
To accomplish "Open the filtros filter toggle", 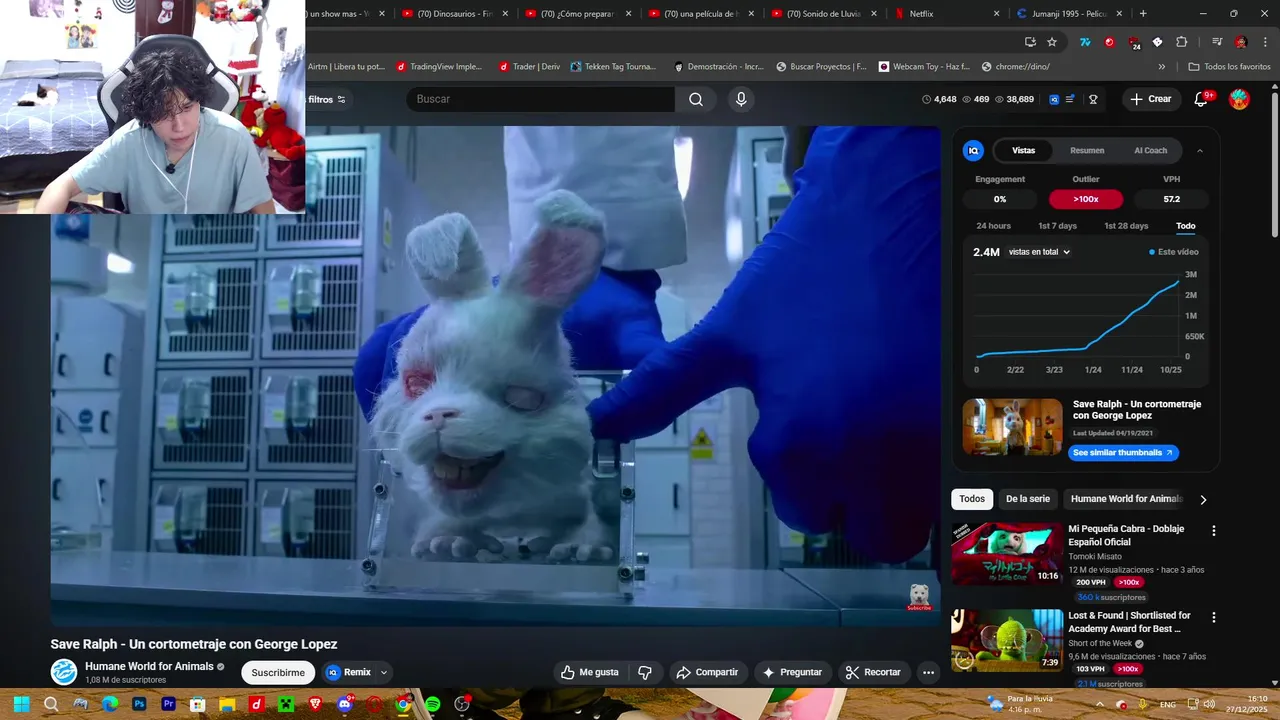I will pyautogui.click(x=327, y=99).
